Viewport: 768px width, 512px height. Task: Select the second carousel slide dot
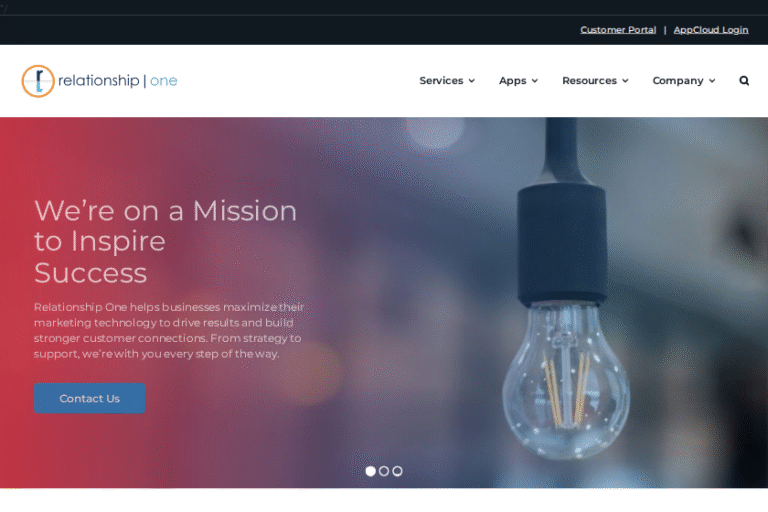click(x=384, y=471)
